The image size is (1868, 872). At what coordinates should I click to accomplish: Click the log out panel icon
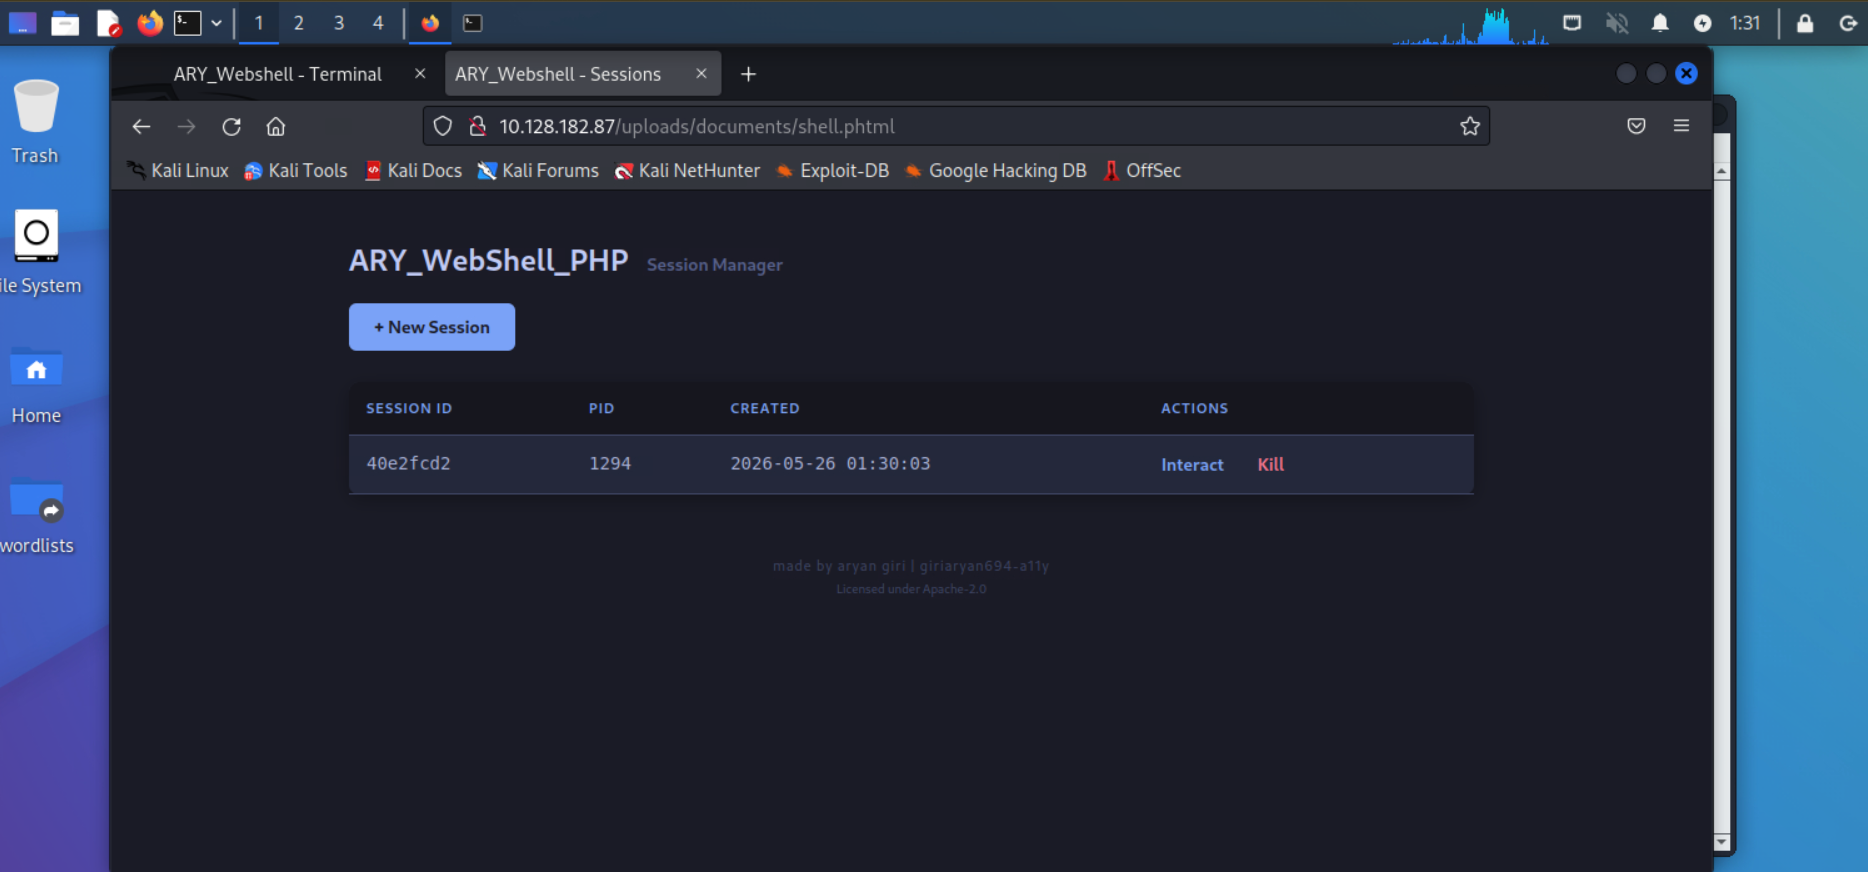point(1848,22)
